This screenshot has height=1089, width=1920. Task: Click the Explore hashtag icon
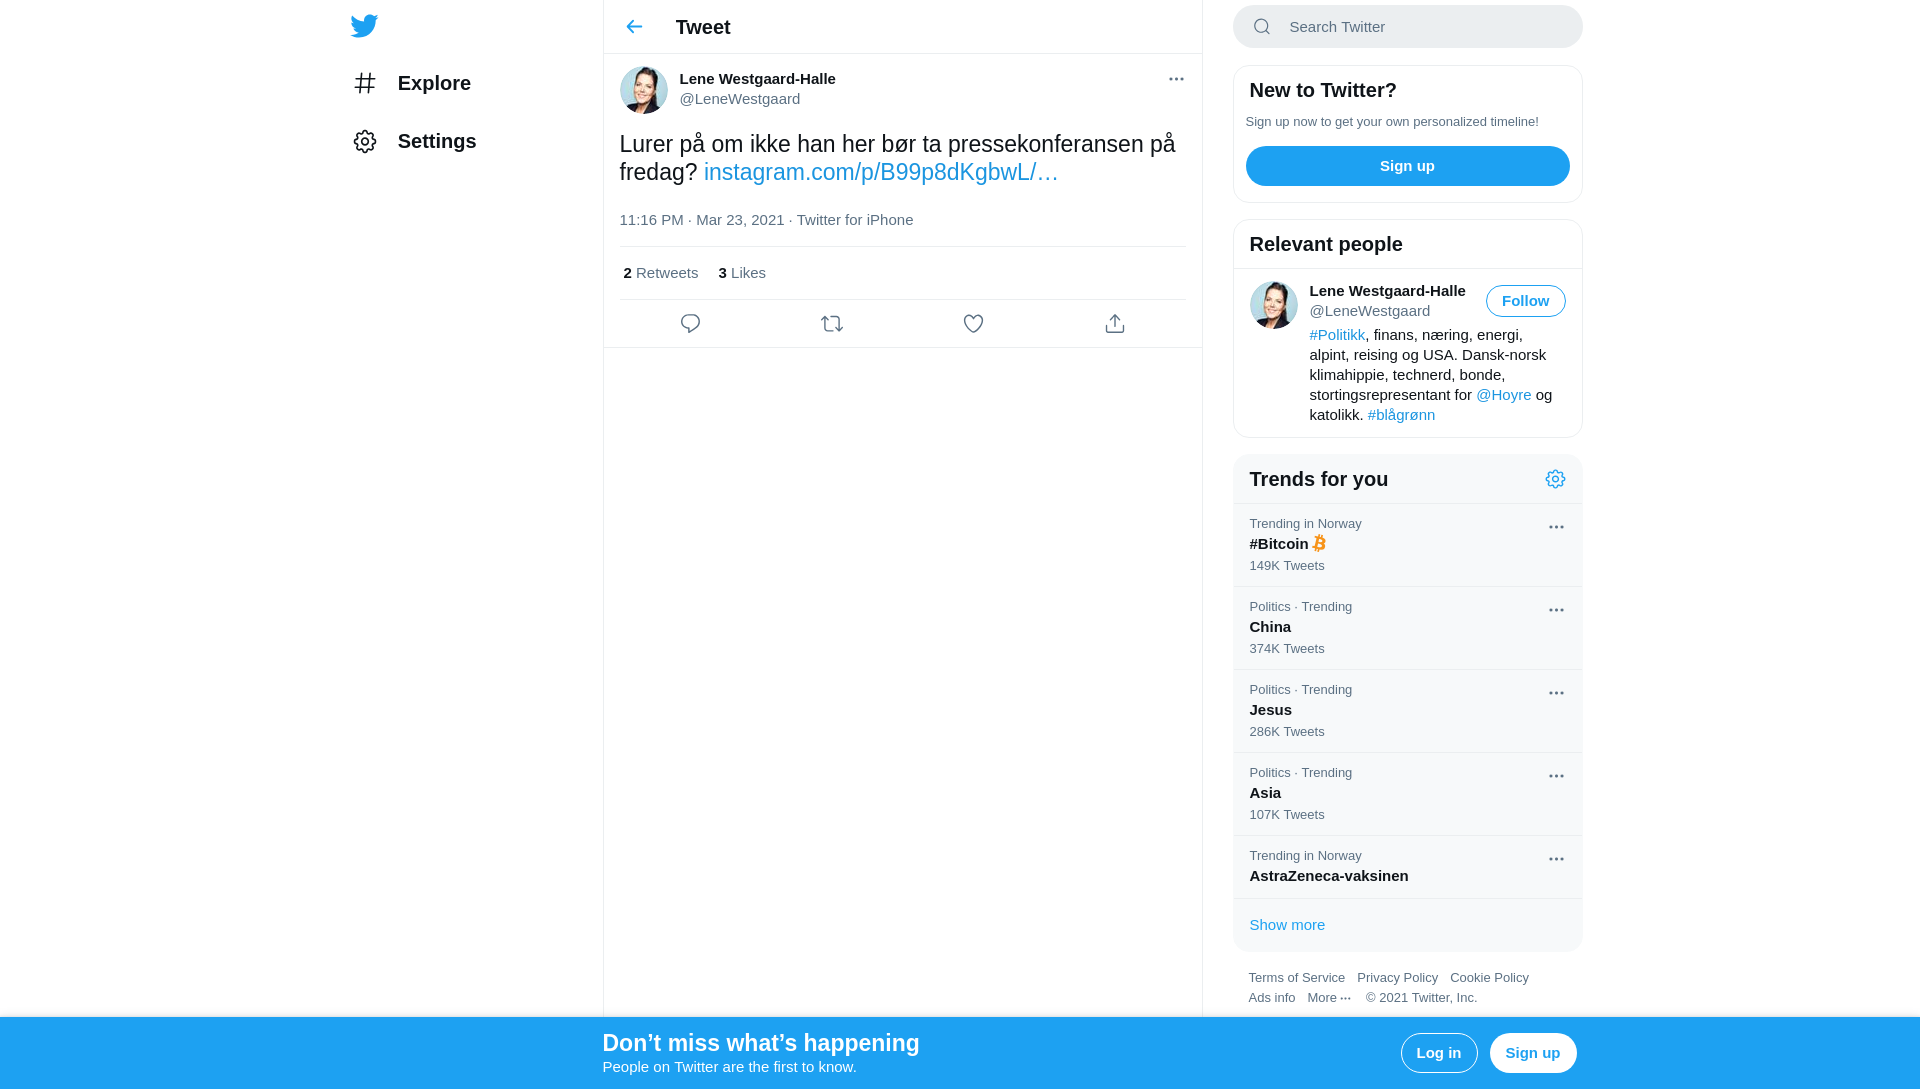365,83
